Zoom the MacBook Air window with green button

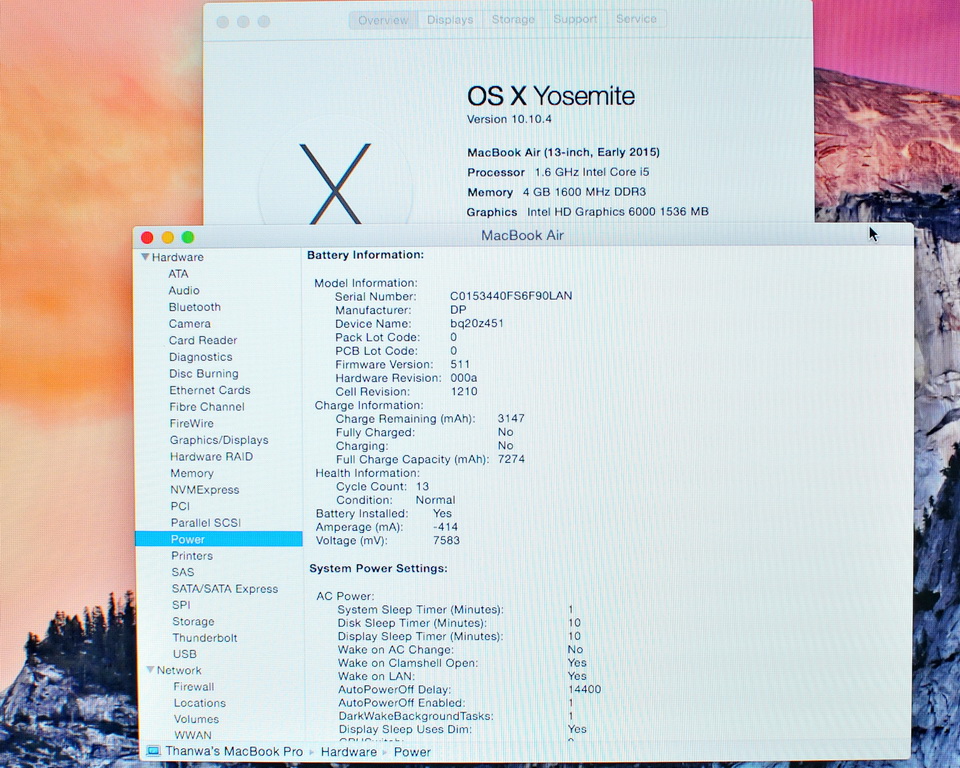coord(188,237)
